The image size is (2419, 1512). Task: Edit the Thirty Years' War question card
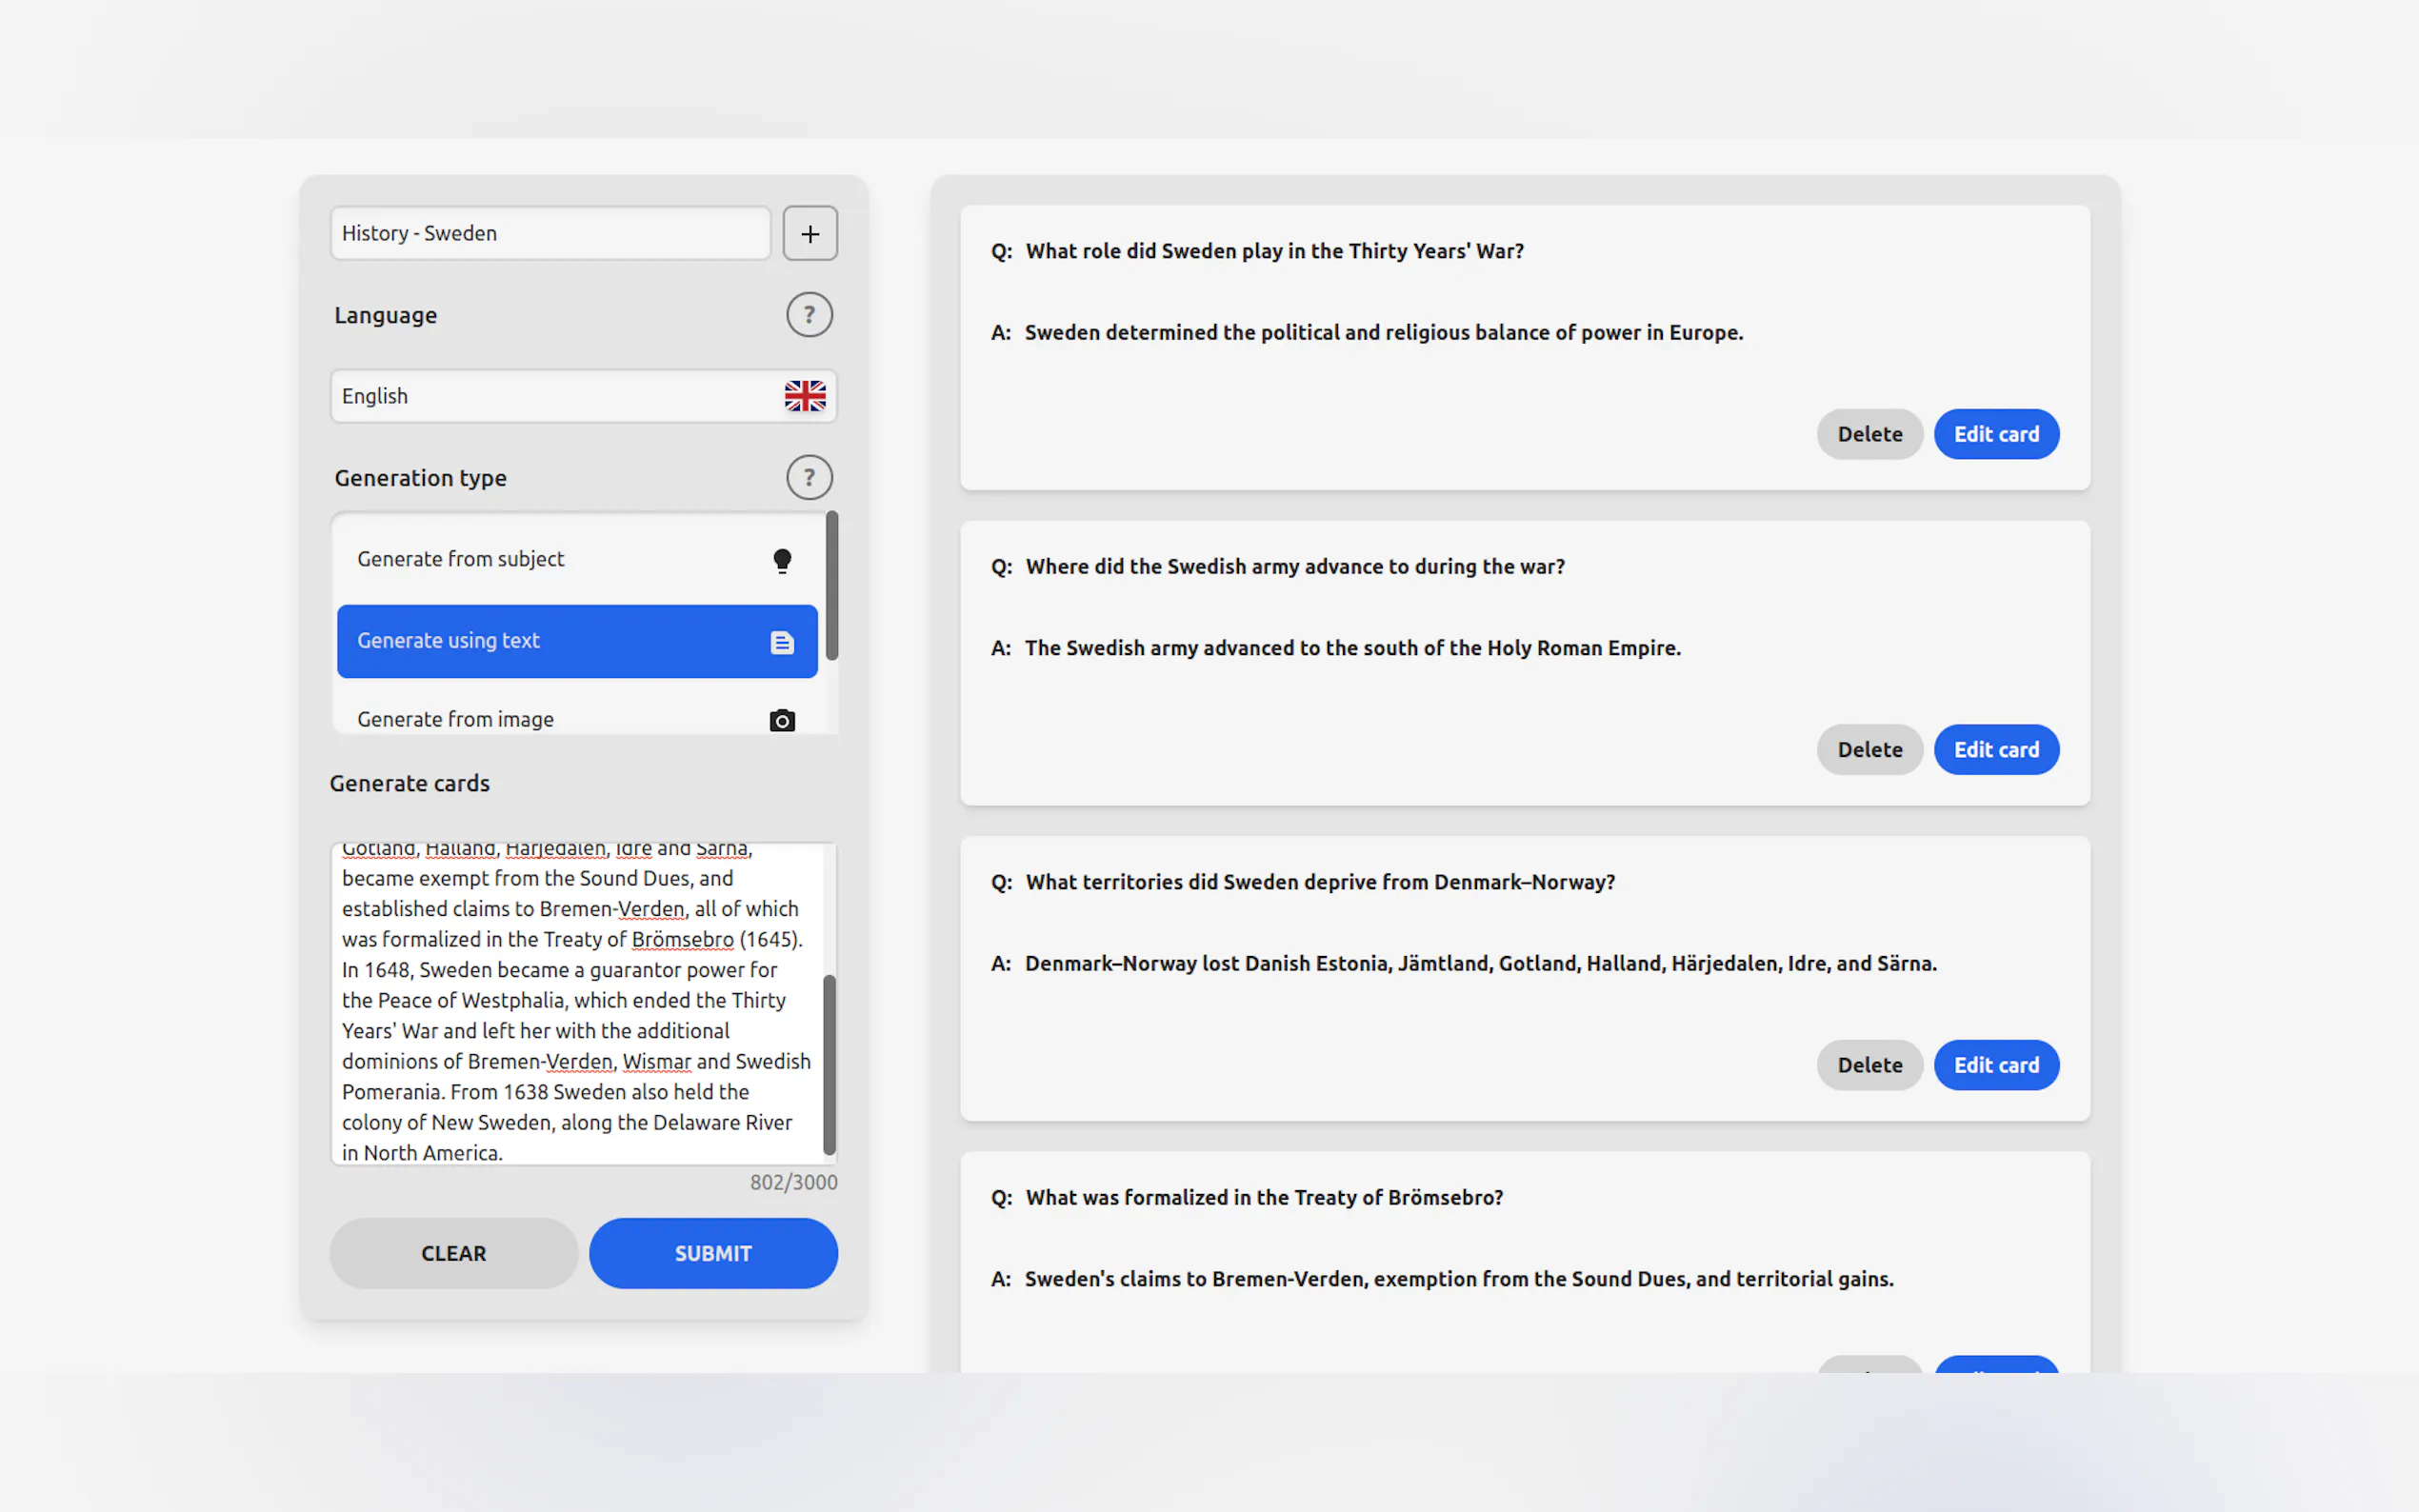pos(1995,434)
